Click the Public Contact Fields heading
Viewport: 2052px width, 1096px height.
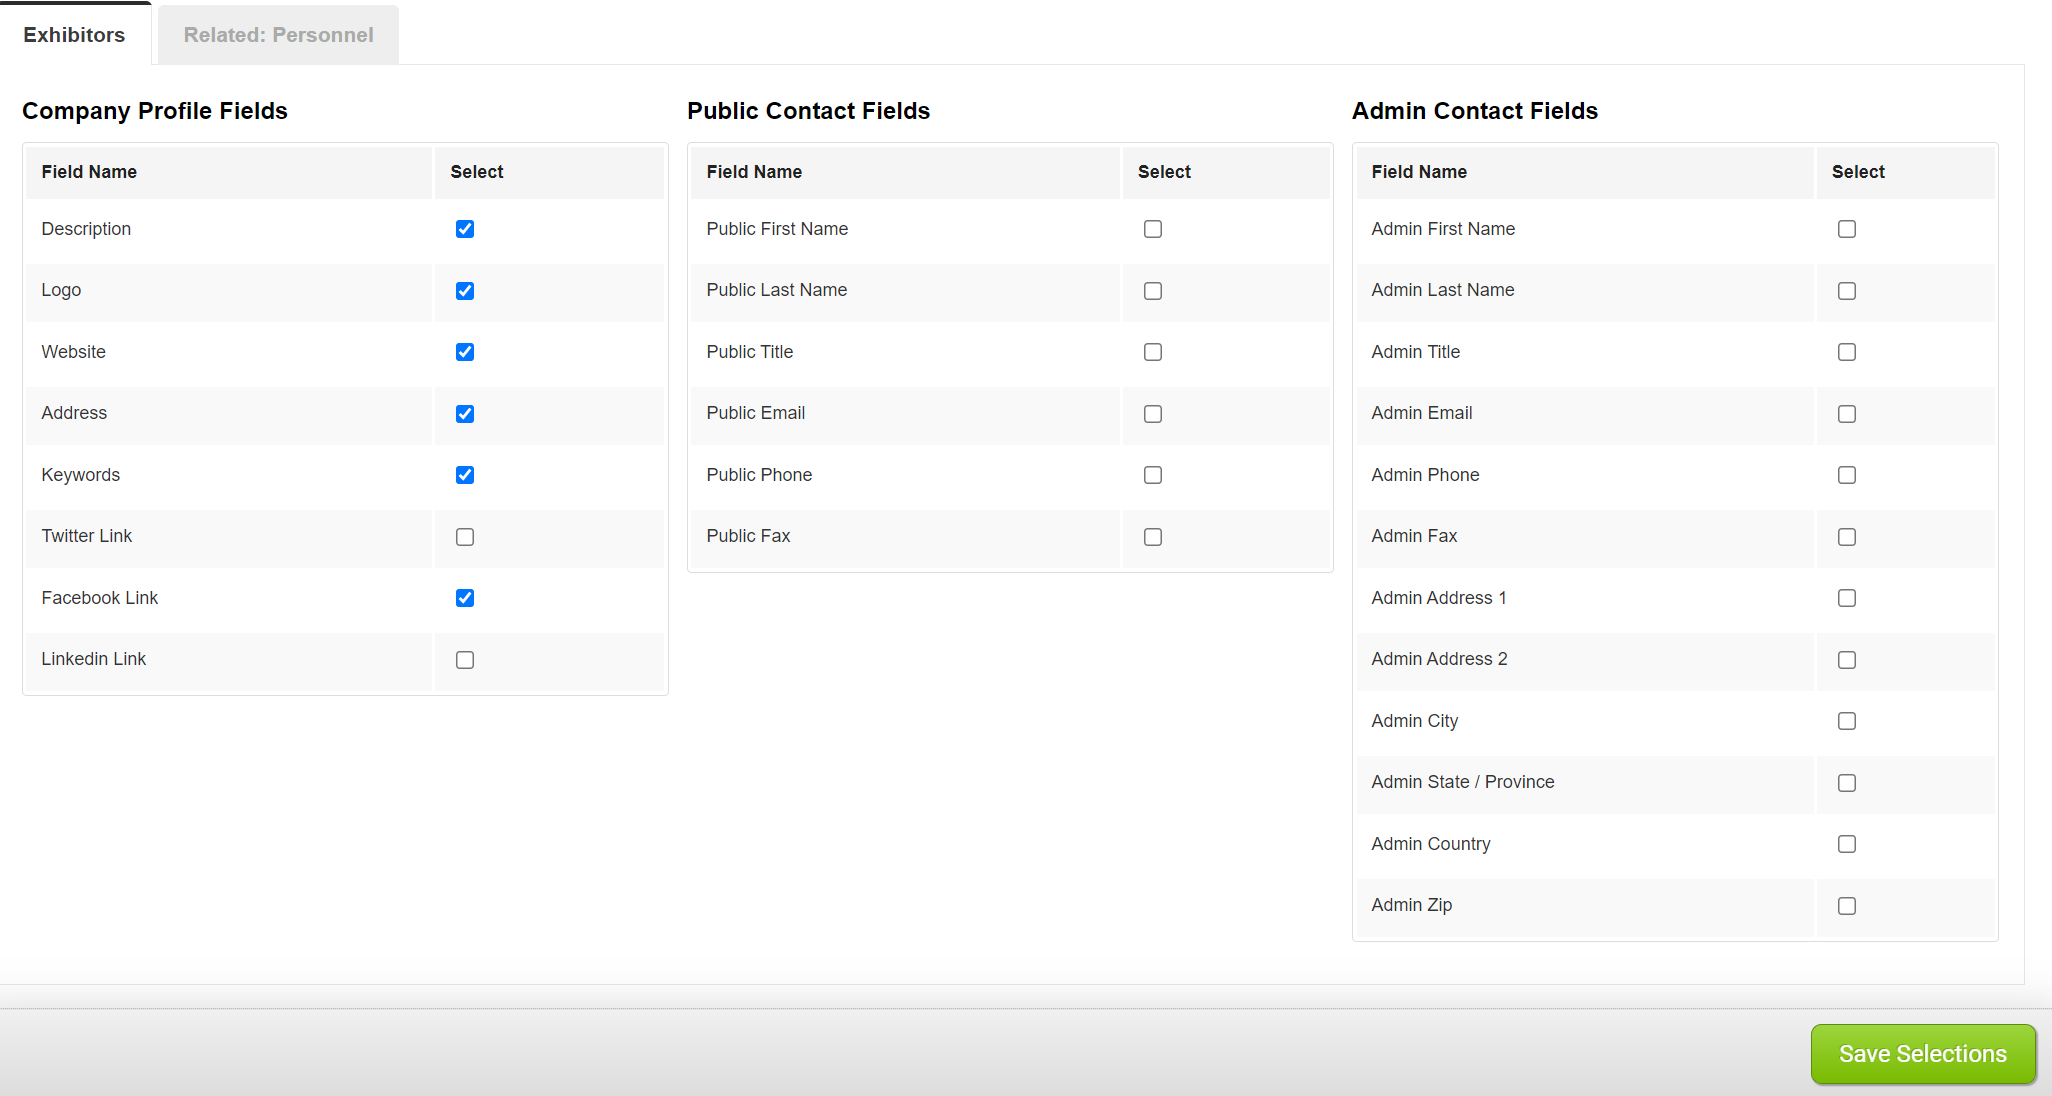[x=809, y=111]
